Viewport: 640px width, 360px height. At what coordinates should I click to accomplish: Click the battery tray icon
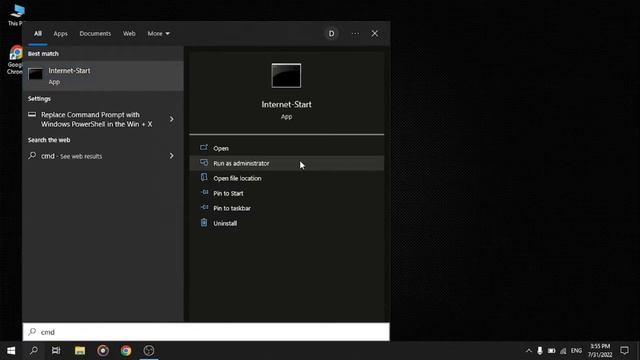click(x=551, y=351)
